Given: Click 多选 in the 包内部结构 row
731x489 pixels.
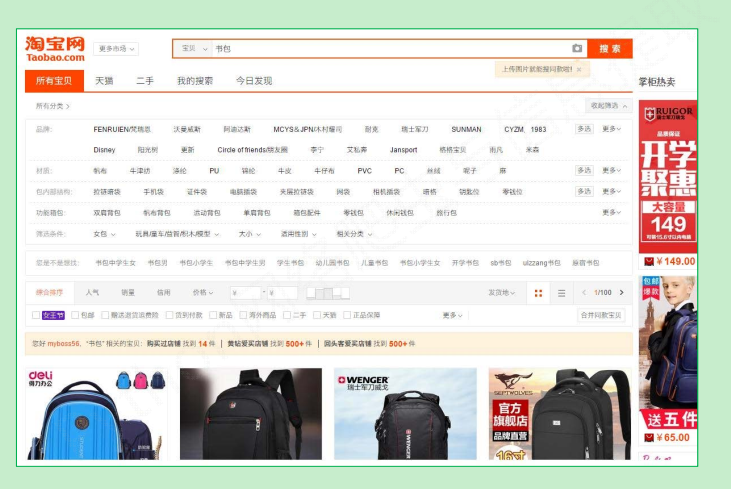Looking at the screenshot, I should 584,191.
